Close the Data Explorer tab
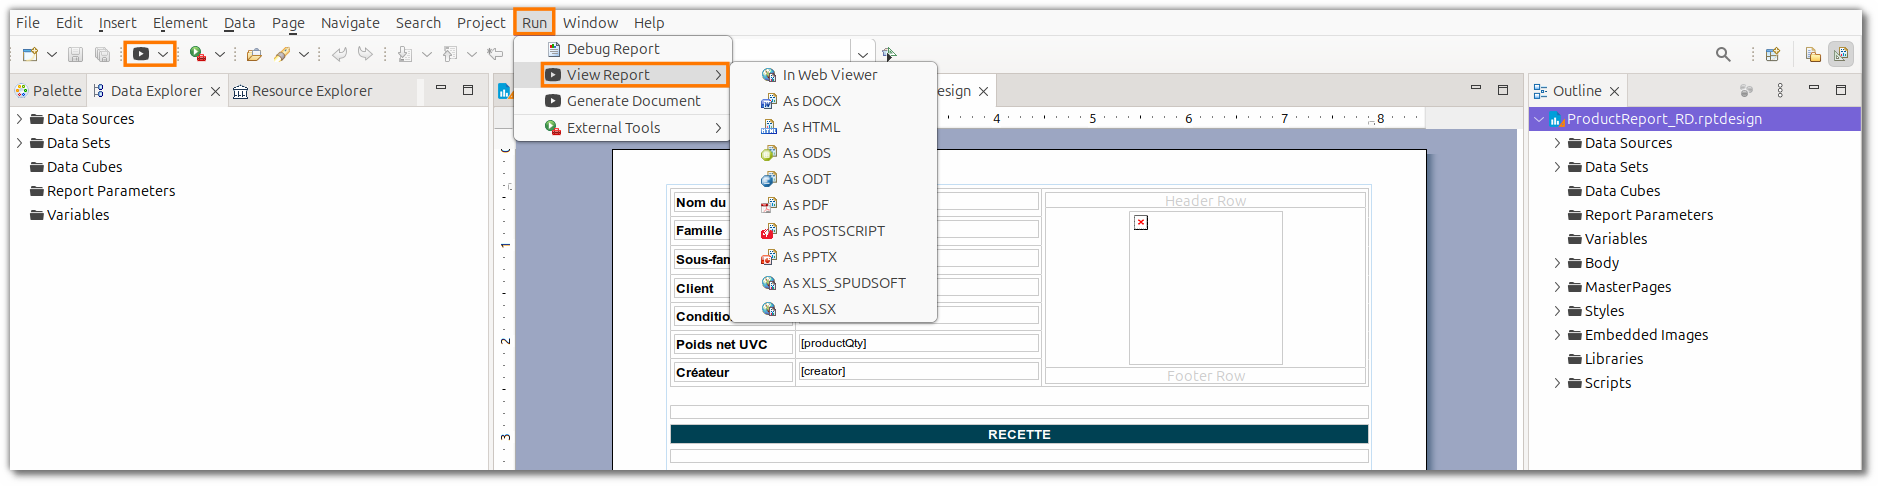Image resolution: width=1878 pixels, height=486 pixels. (215, 91)
